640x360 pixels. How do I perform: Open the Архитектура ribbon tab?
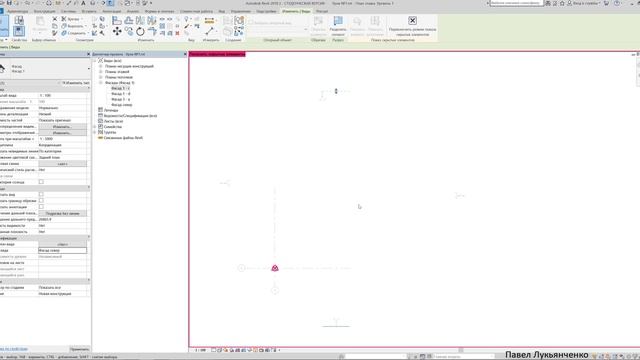(18, 11)
